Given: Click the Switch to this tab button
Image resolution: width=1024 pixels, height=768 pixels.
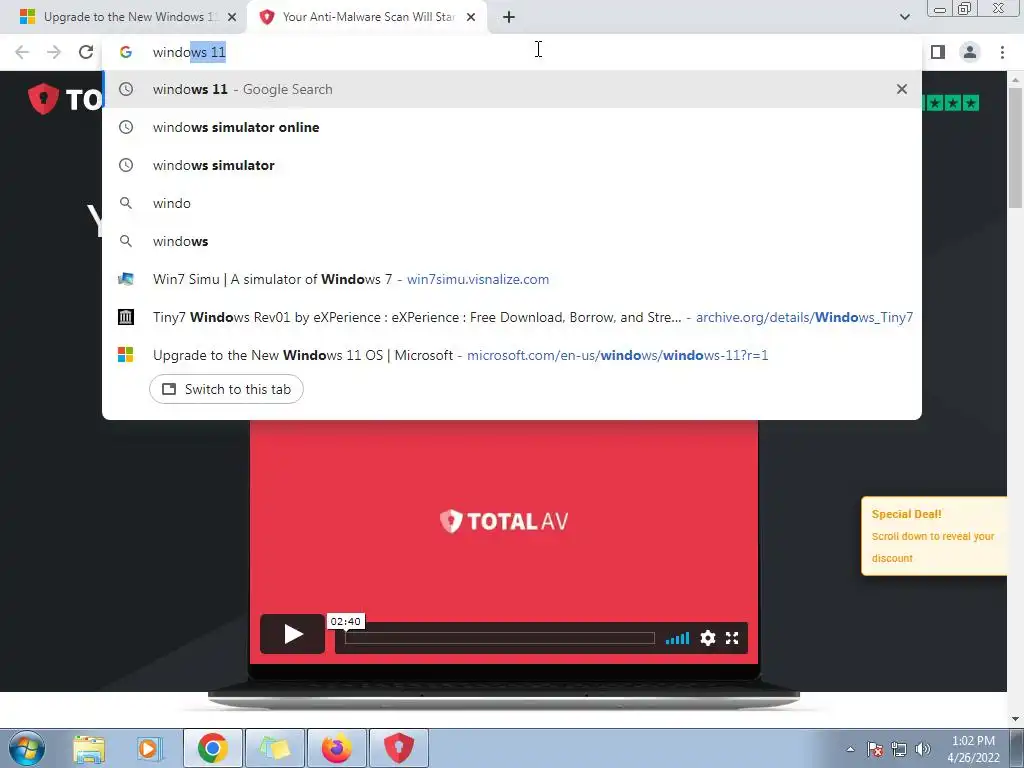Looking at the screenshot, I should 226,389.
